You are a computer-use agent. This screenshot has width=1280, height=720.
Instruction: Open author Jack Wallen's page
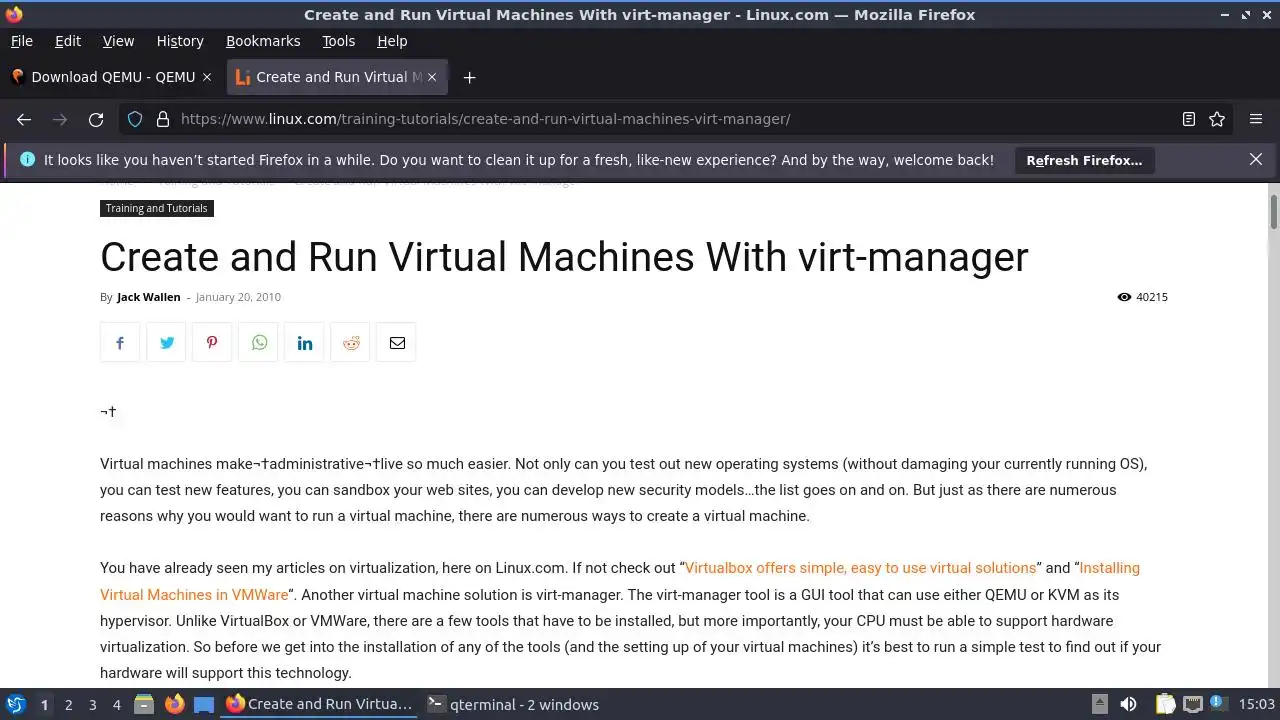[148, 297]
